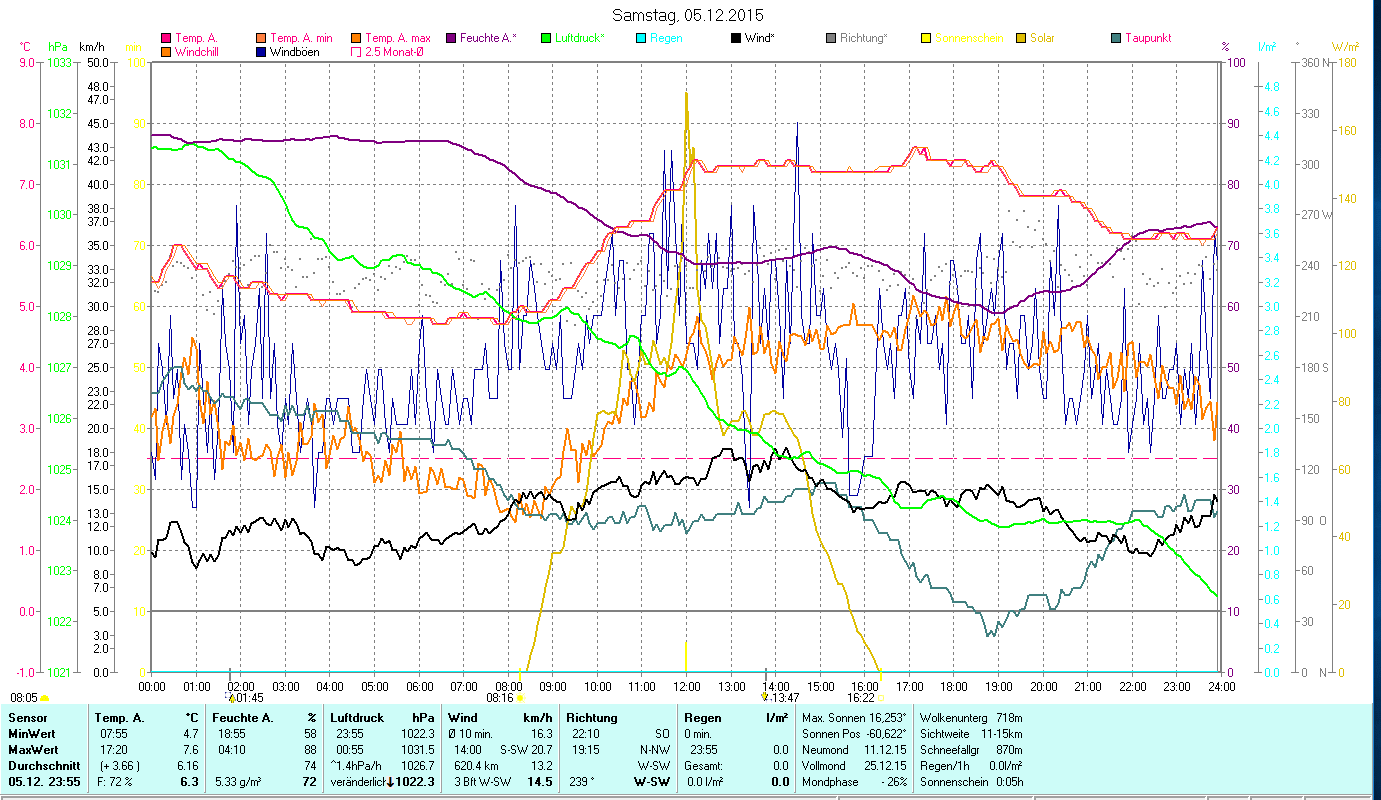Image resolution: width=1381 pixels, height=800 pixels.
Task: Click the 'Luftdruck' table column header
Action: pyautogui.click(x=357, y=718)
